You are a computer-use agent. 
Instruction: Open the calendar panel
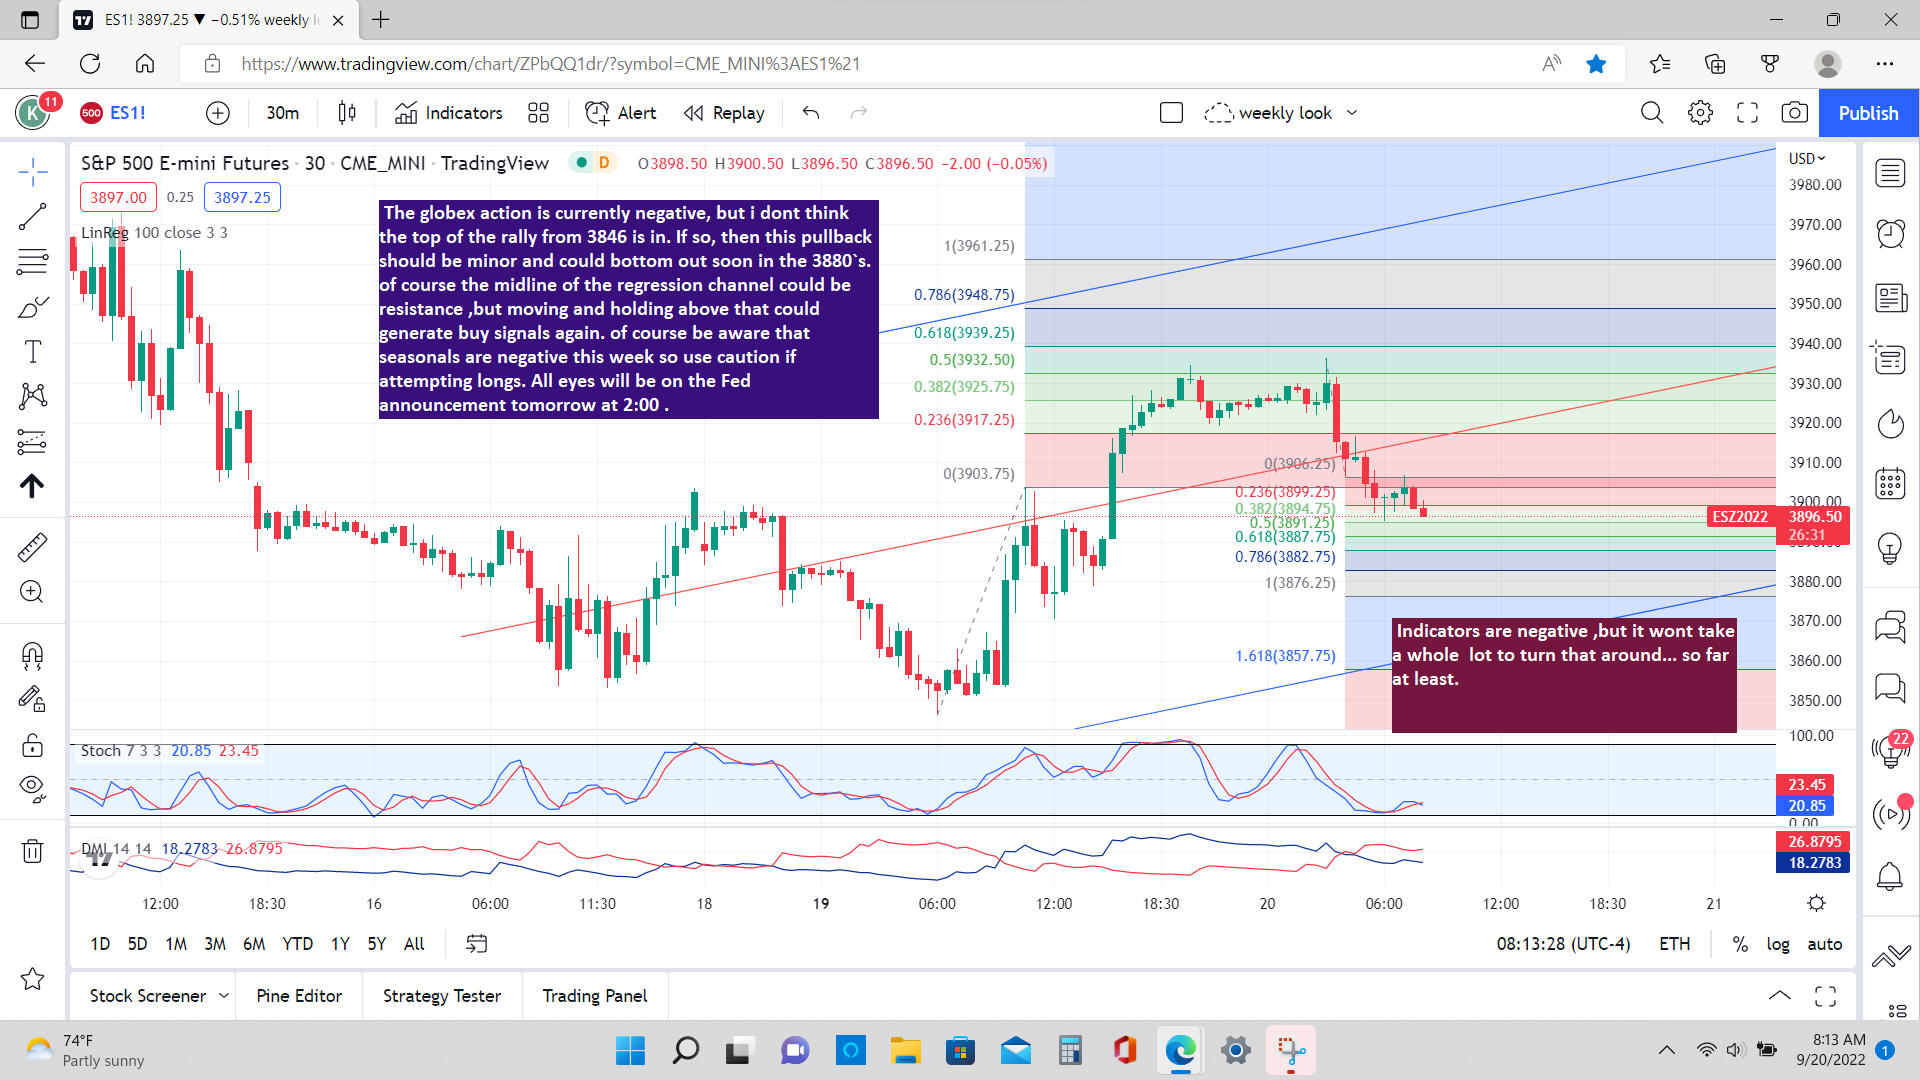1890,484
